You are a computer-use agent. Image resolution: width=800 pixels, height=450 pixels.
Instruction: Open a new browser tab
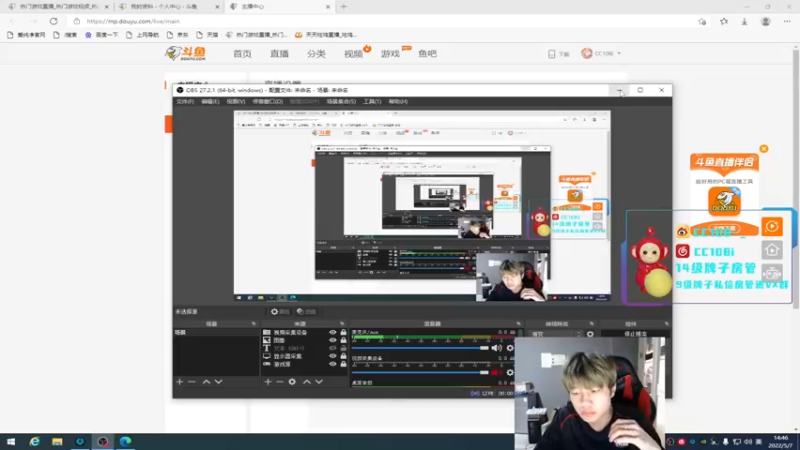point(343,7)
